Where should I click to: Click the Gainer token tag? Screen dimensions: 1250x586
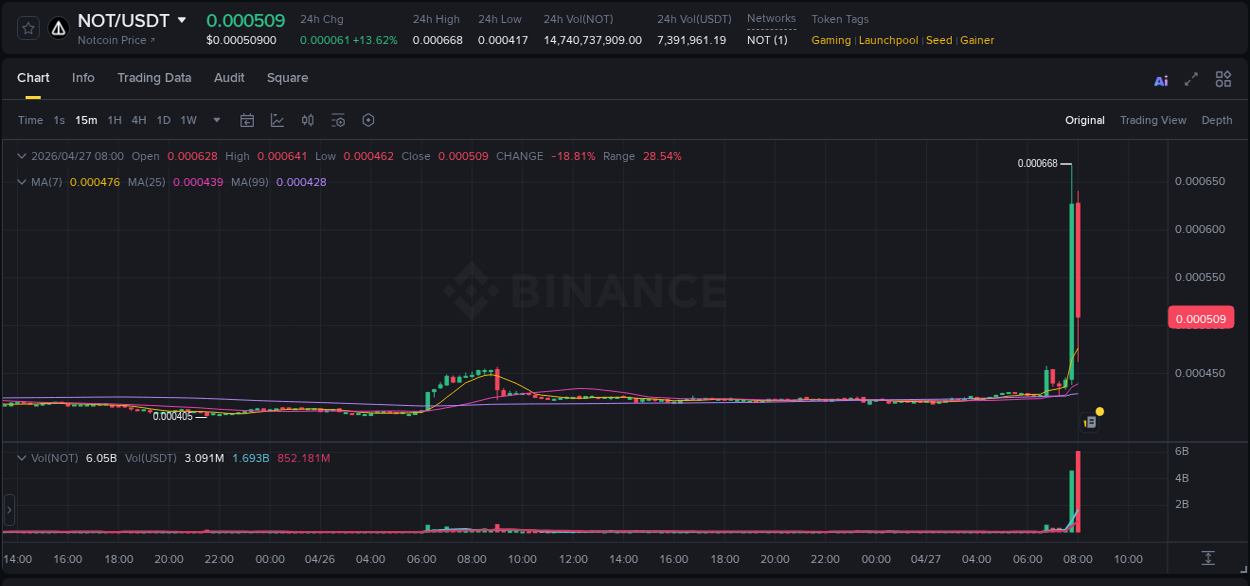[x=977, y=40]
